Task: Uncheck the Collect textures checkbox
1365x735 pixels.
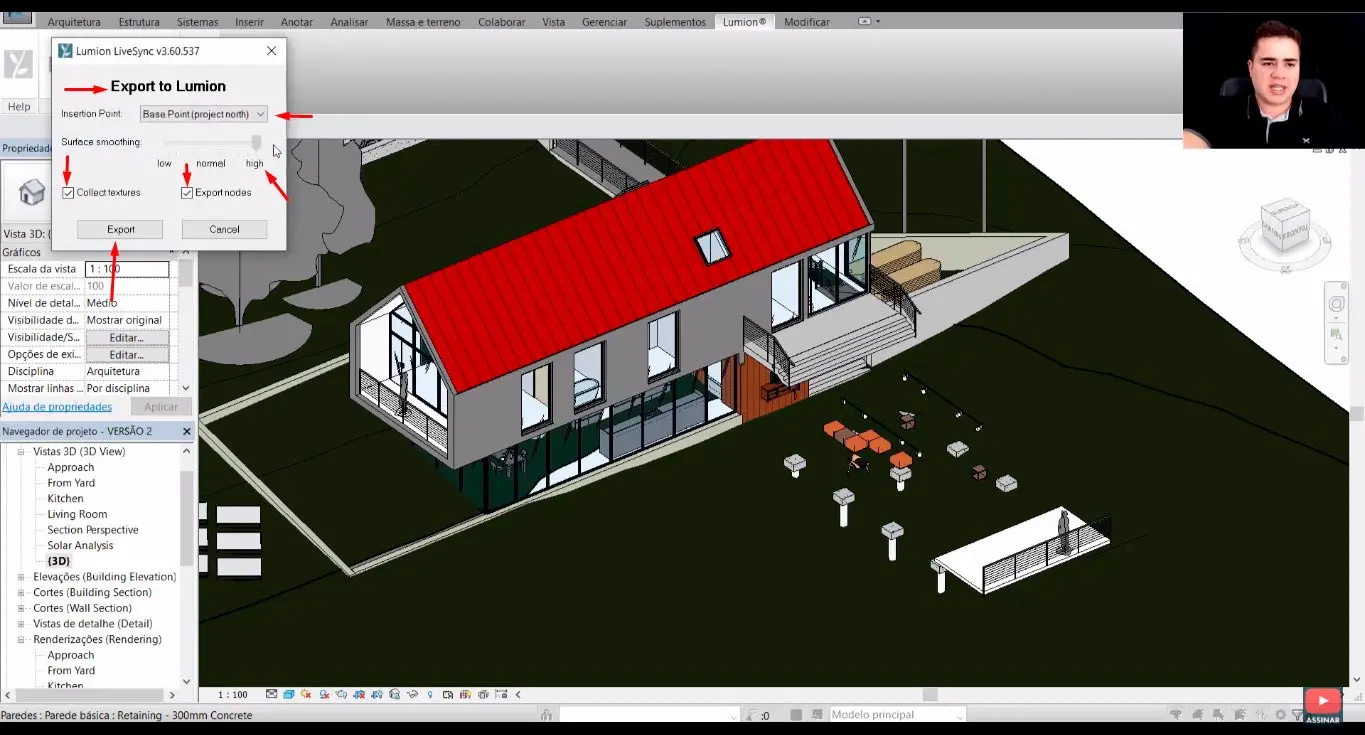Action: click(x=68, y=193)
